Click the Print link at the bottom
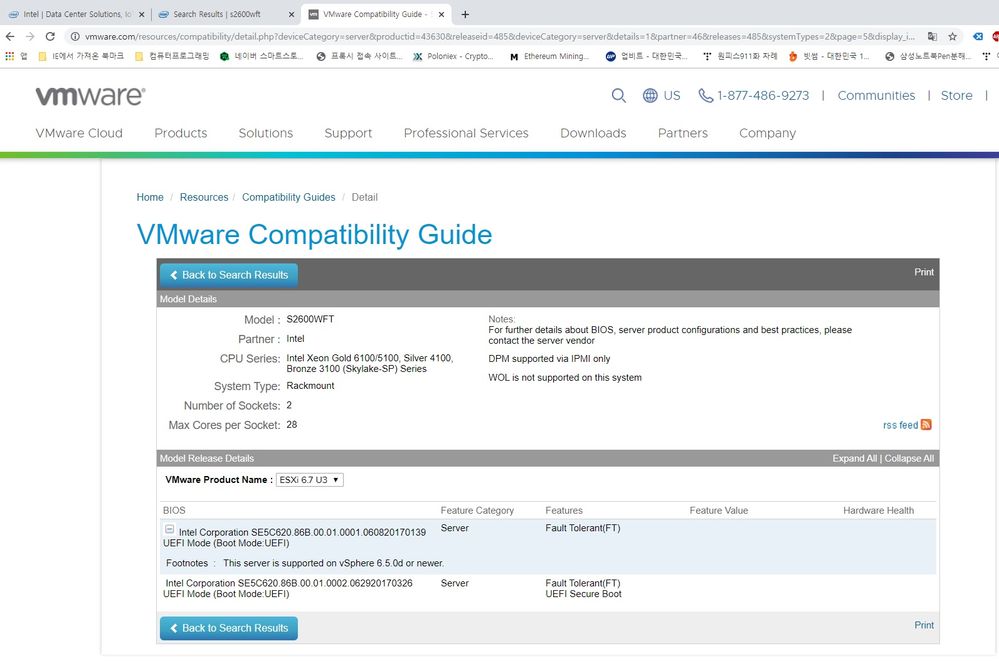 click(x=924, y=625)
